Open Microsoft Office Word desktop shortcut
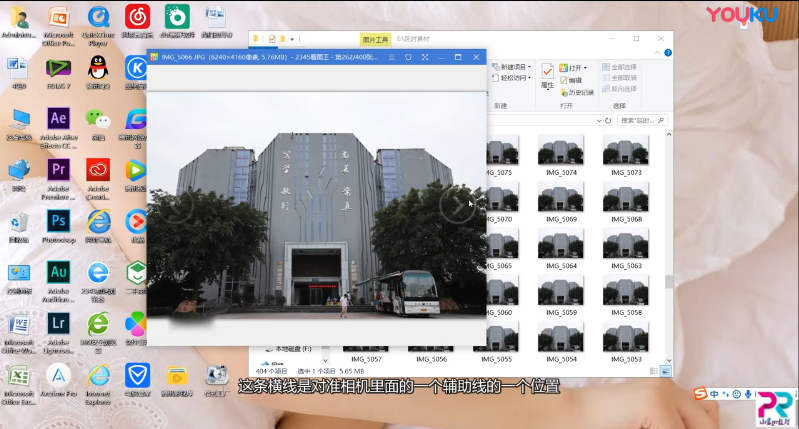799x429 pixels. pyautogui.click(x=19, y=325)
